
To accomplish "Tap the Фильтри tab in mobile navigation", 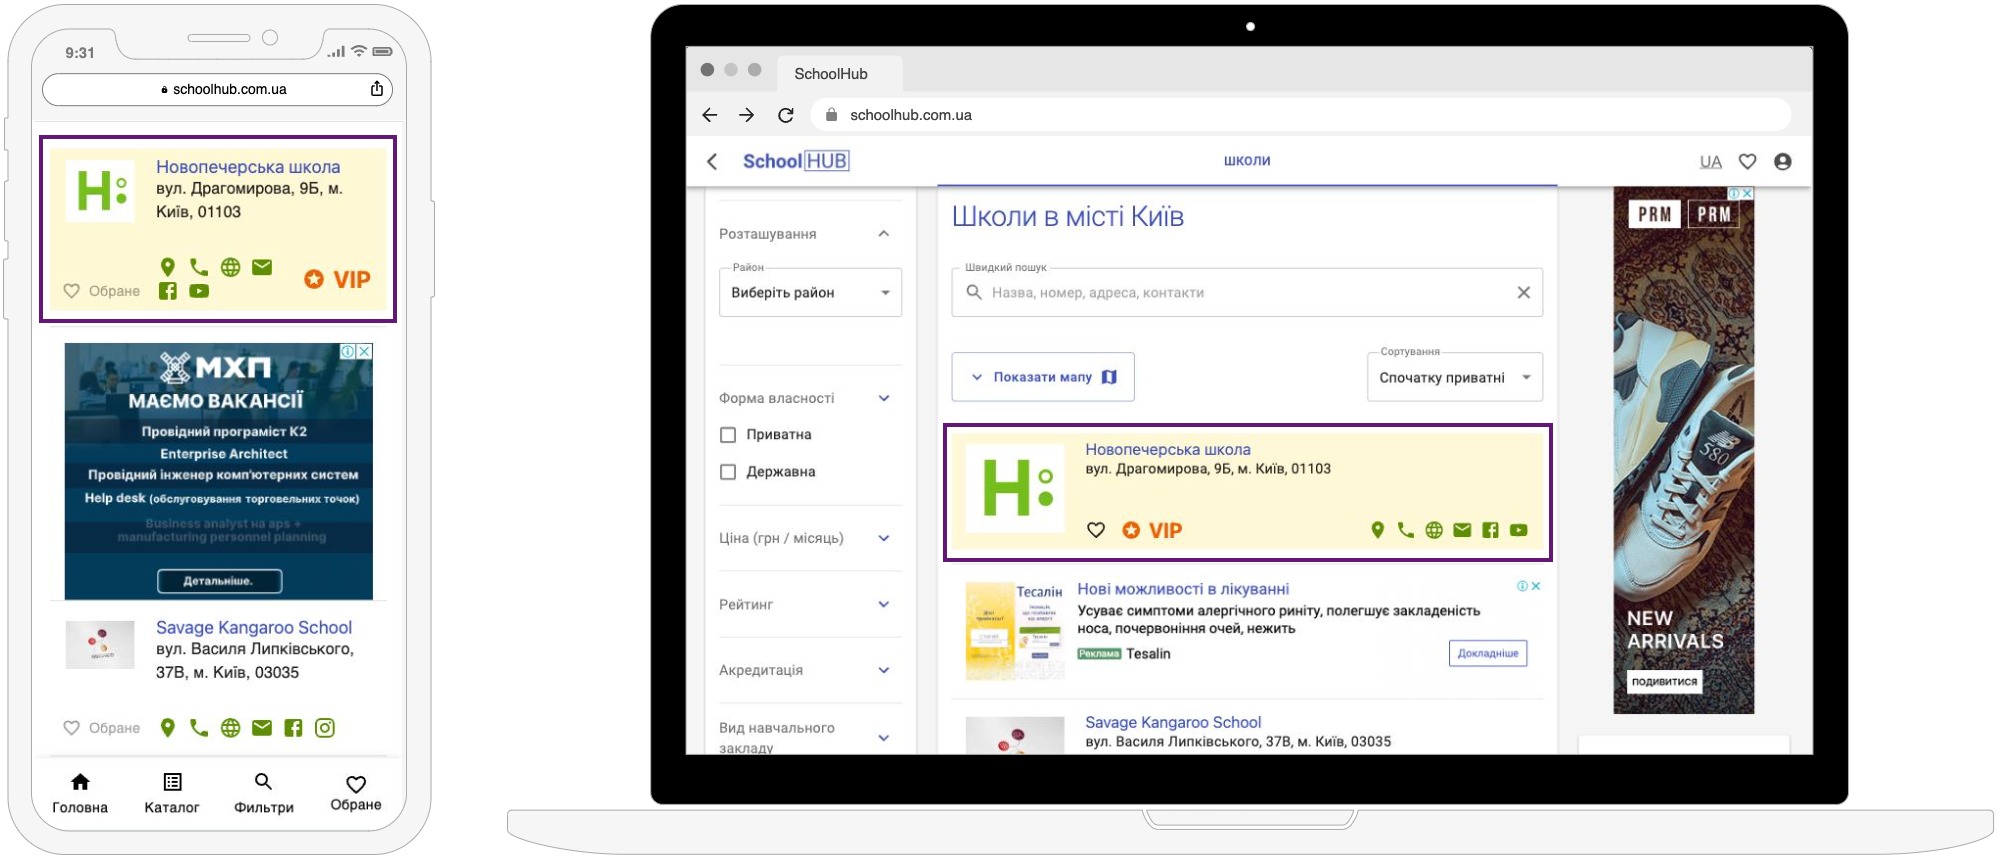I will (x=263, y=792).
